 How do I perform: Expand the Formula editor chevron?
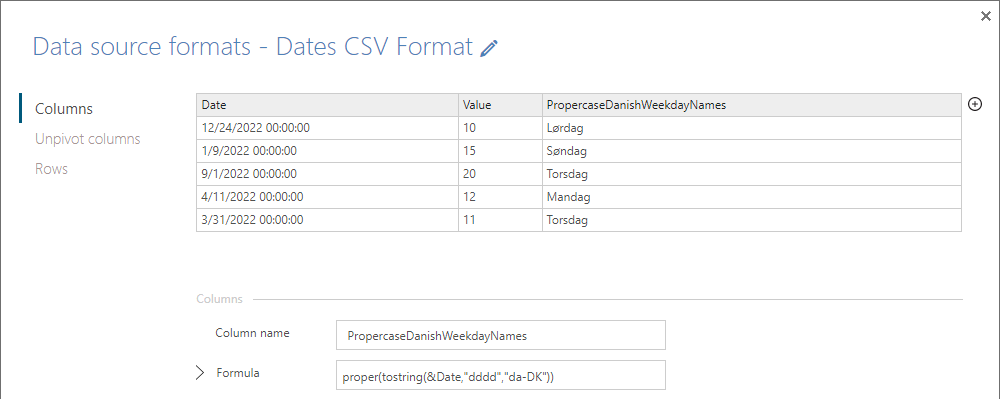point(200,374)
